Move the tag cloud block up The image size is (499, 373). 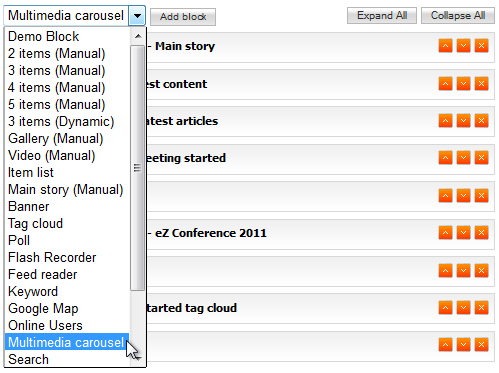coord(445,308)
